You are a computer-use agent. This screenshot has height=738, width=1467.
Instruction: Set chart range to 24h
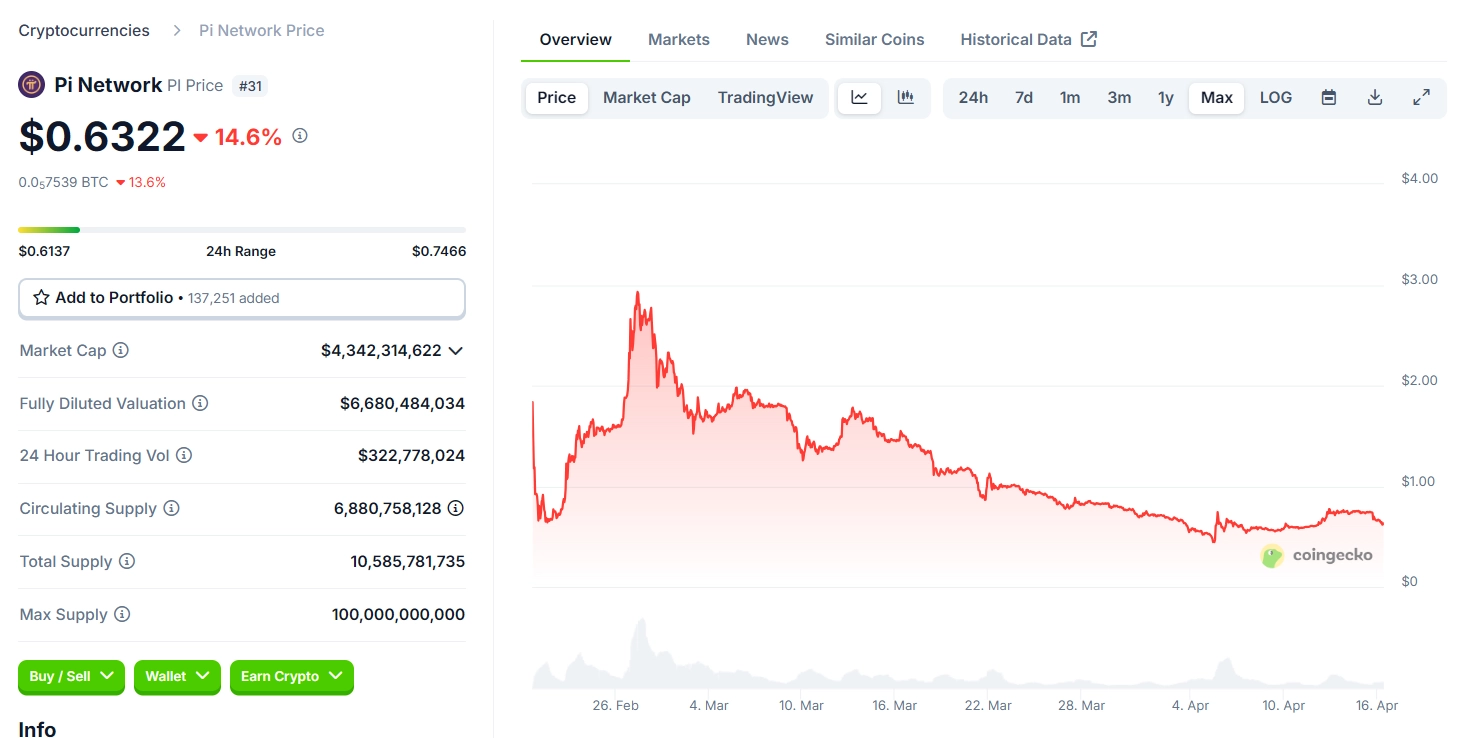tap(973, 98)
